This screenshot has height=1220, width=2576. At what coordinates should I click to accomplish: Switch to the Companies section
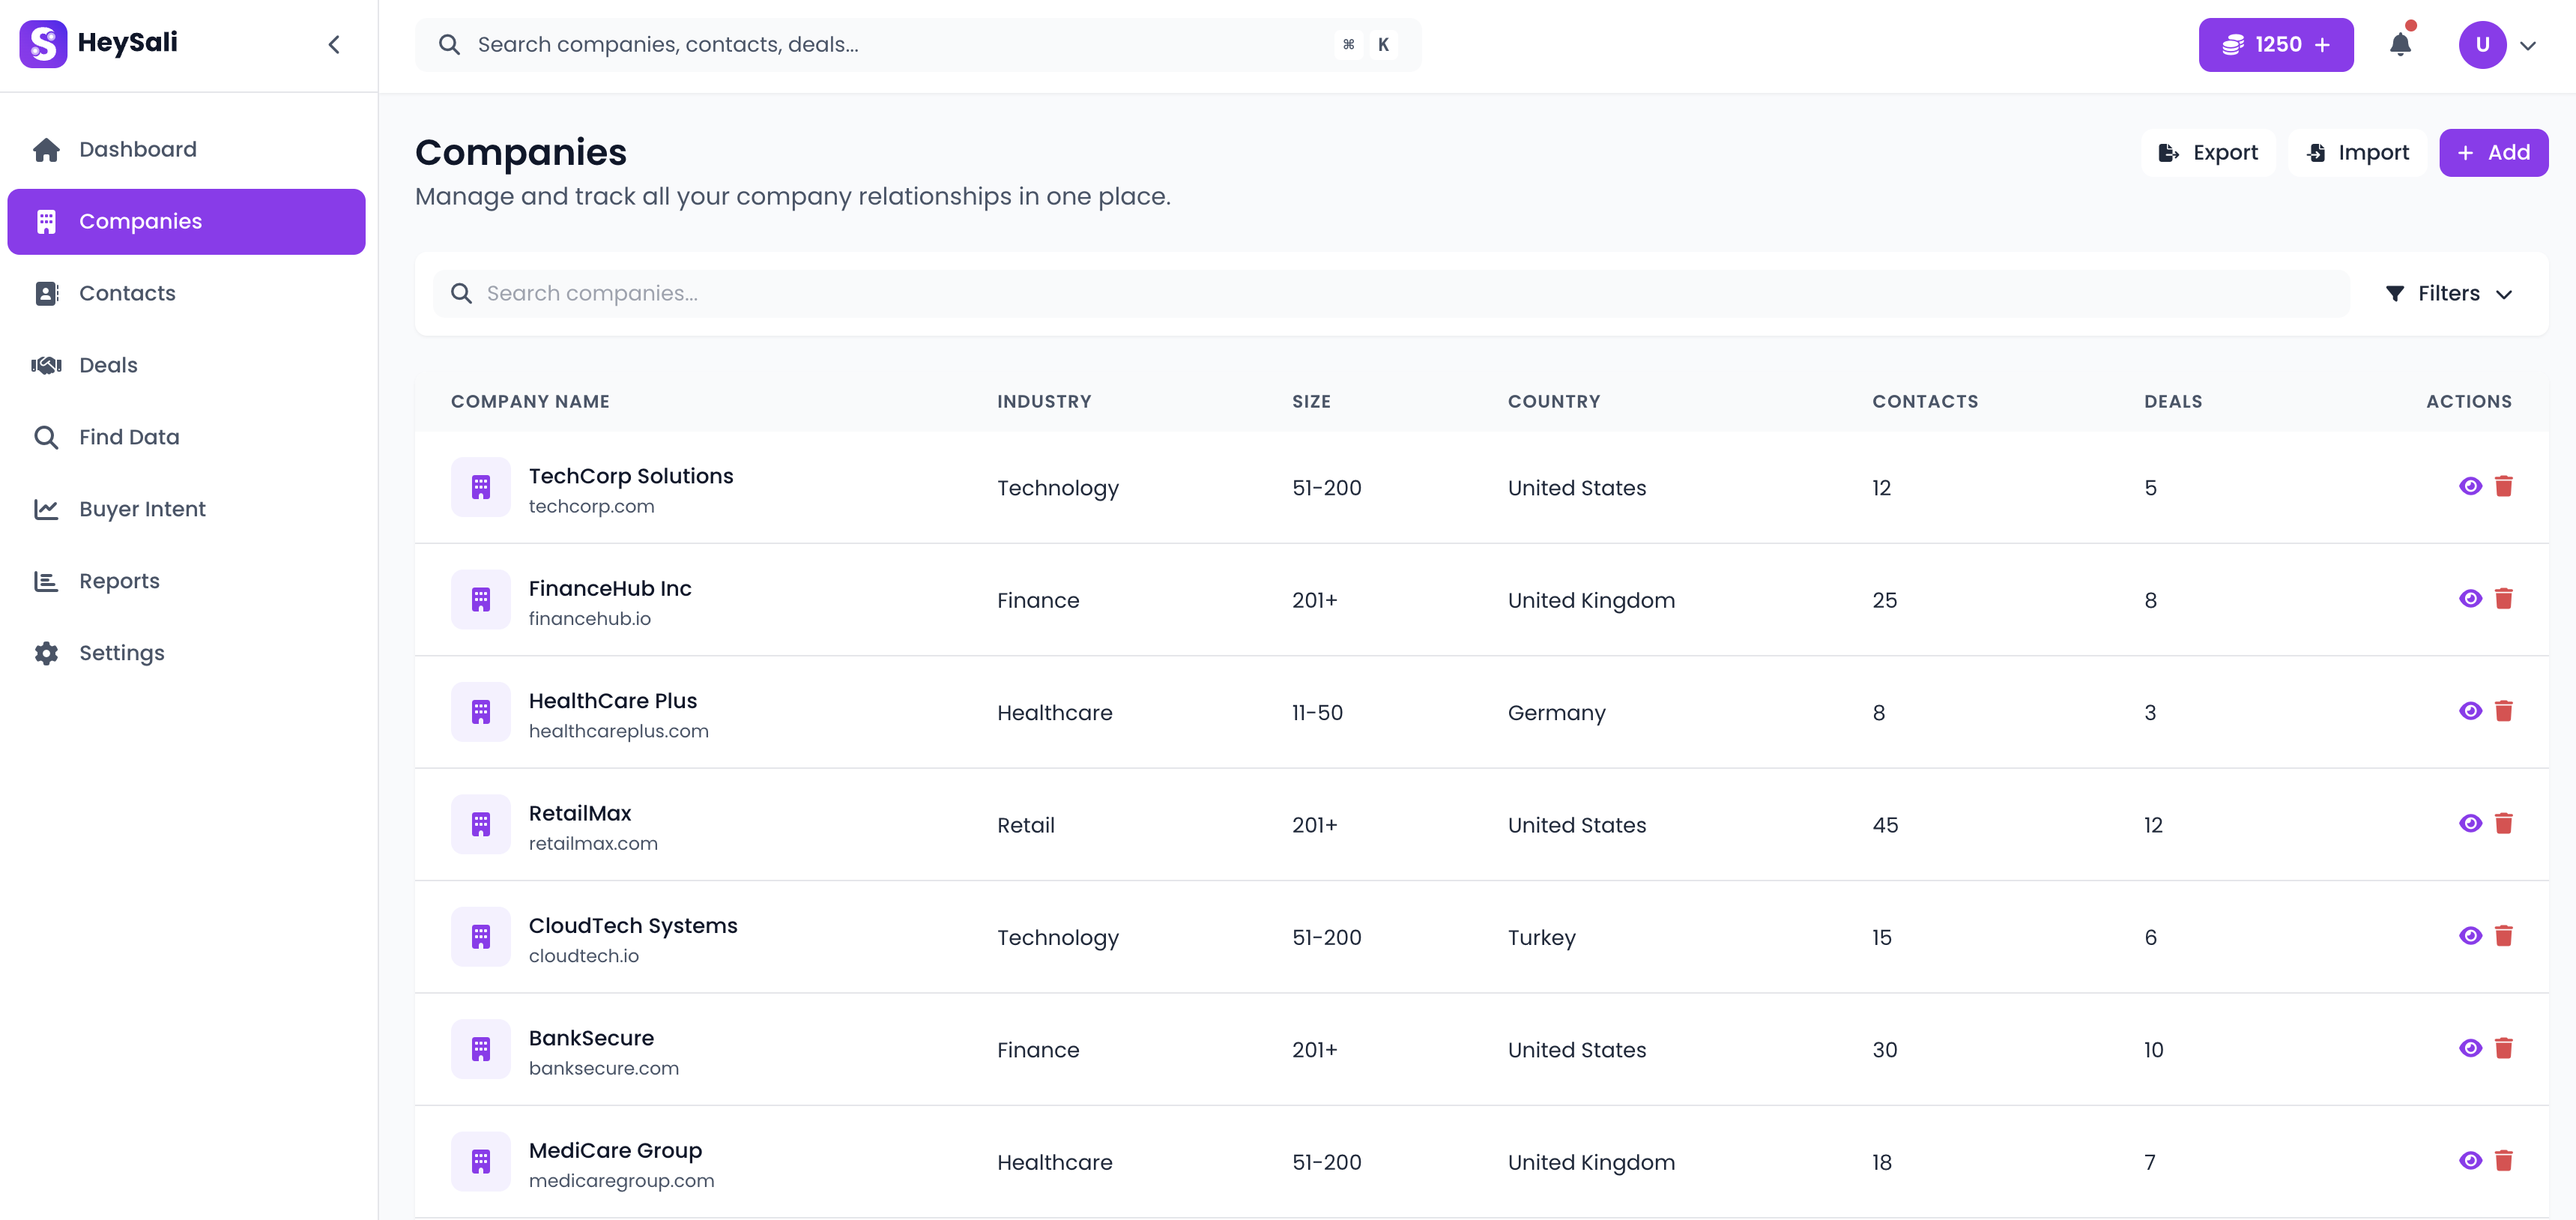point(140,221)
